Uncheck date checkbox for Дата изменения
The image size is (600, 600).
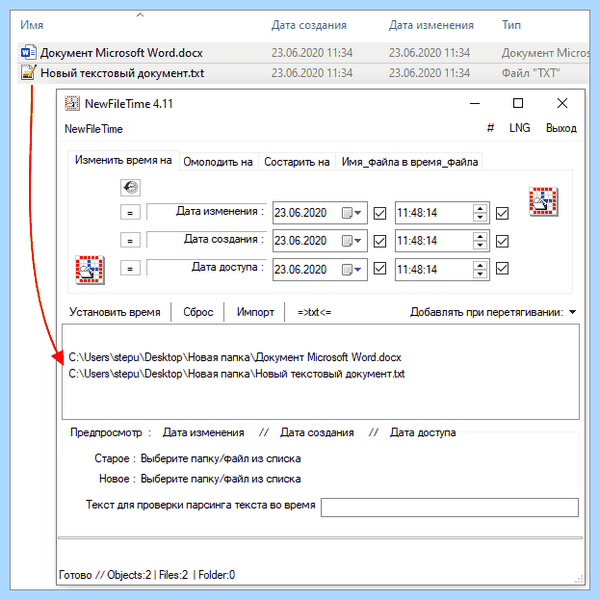[380, 213]
